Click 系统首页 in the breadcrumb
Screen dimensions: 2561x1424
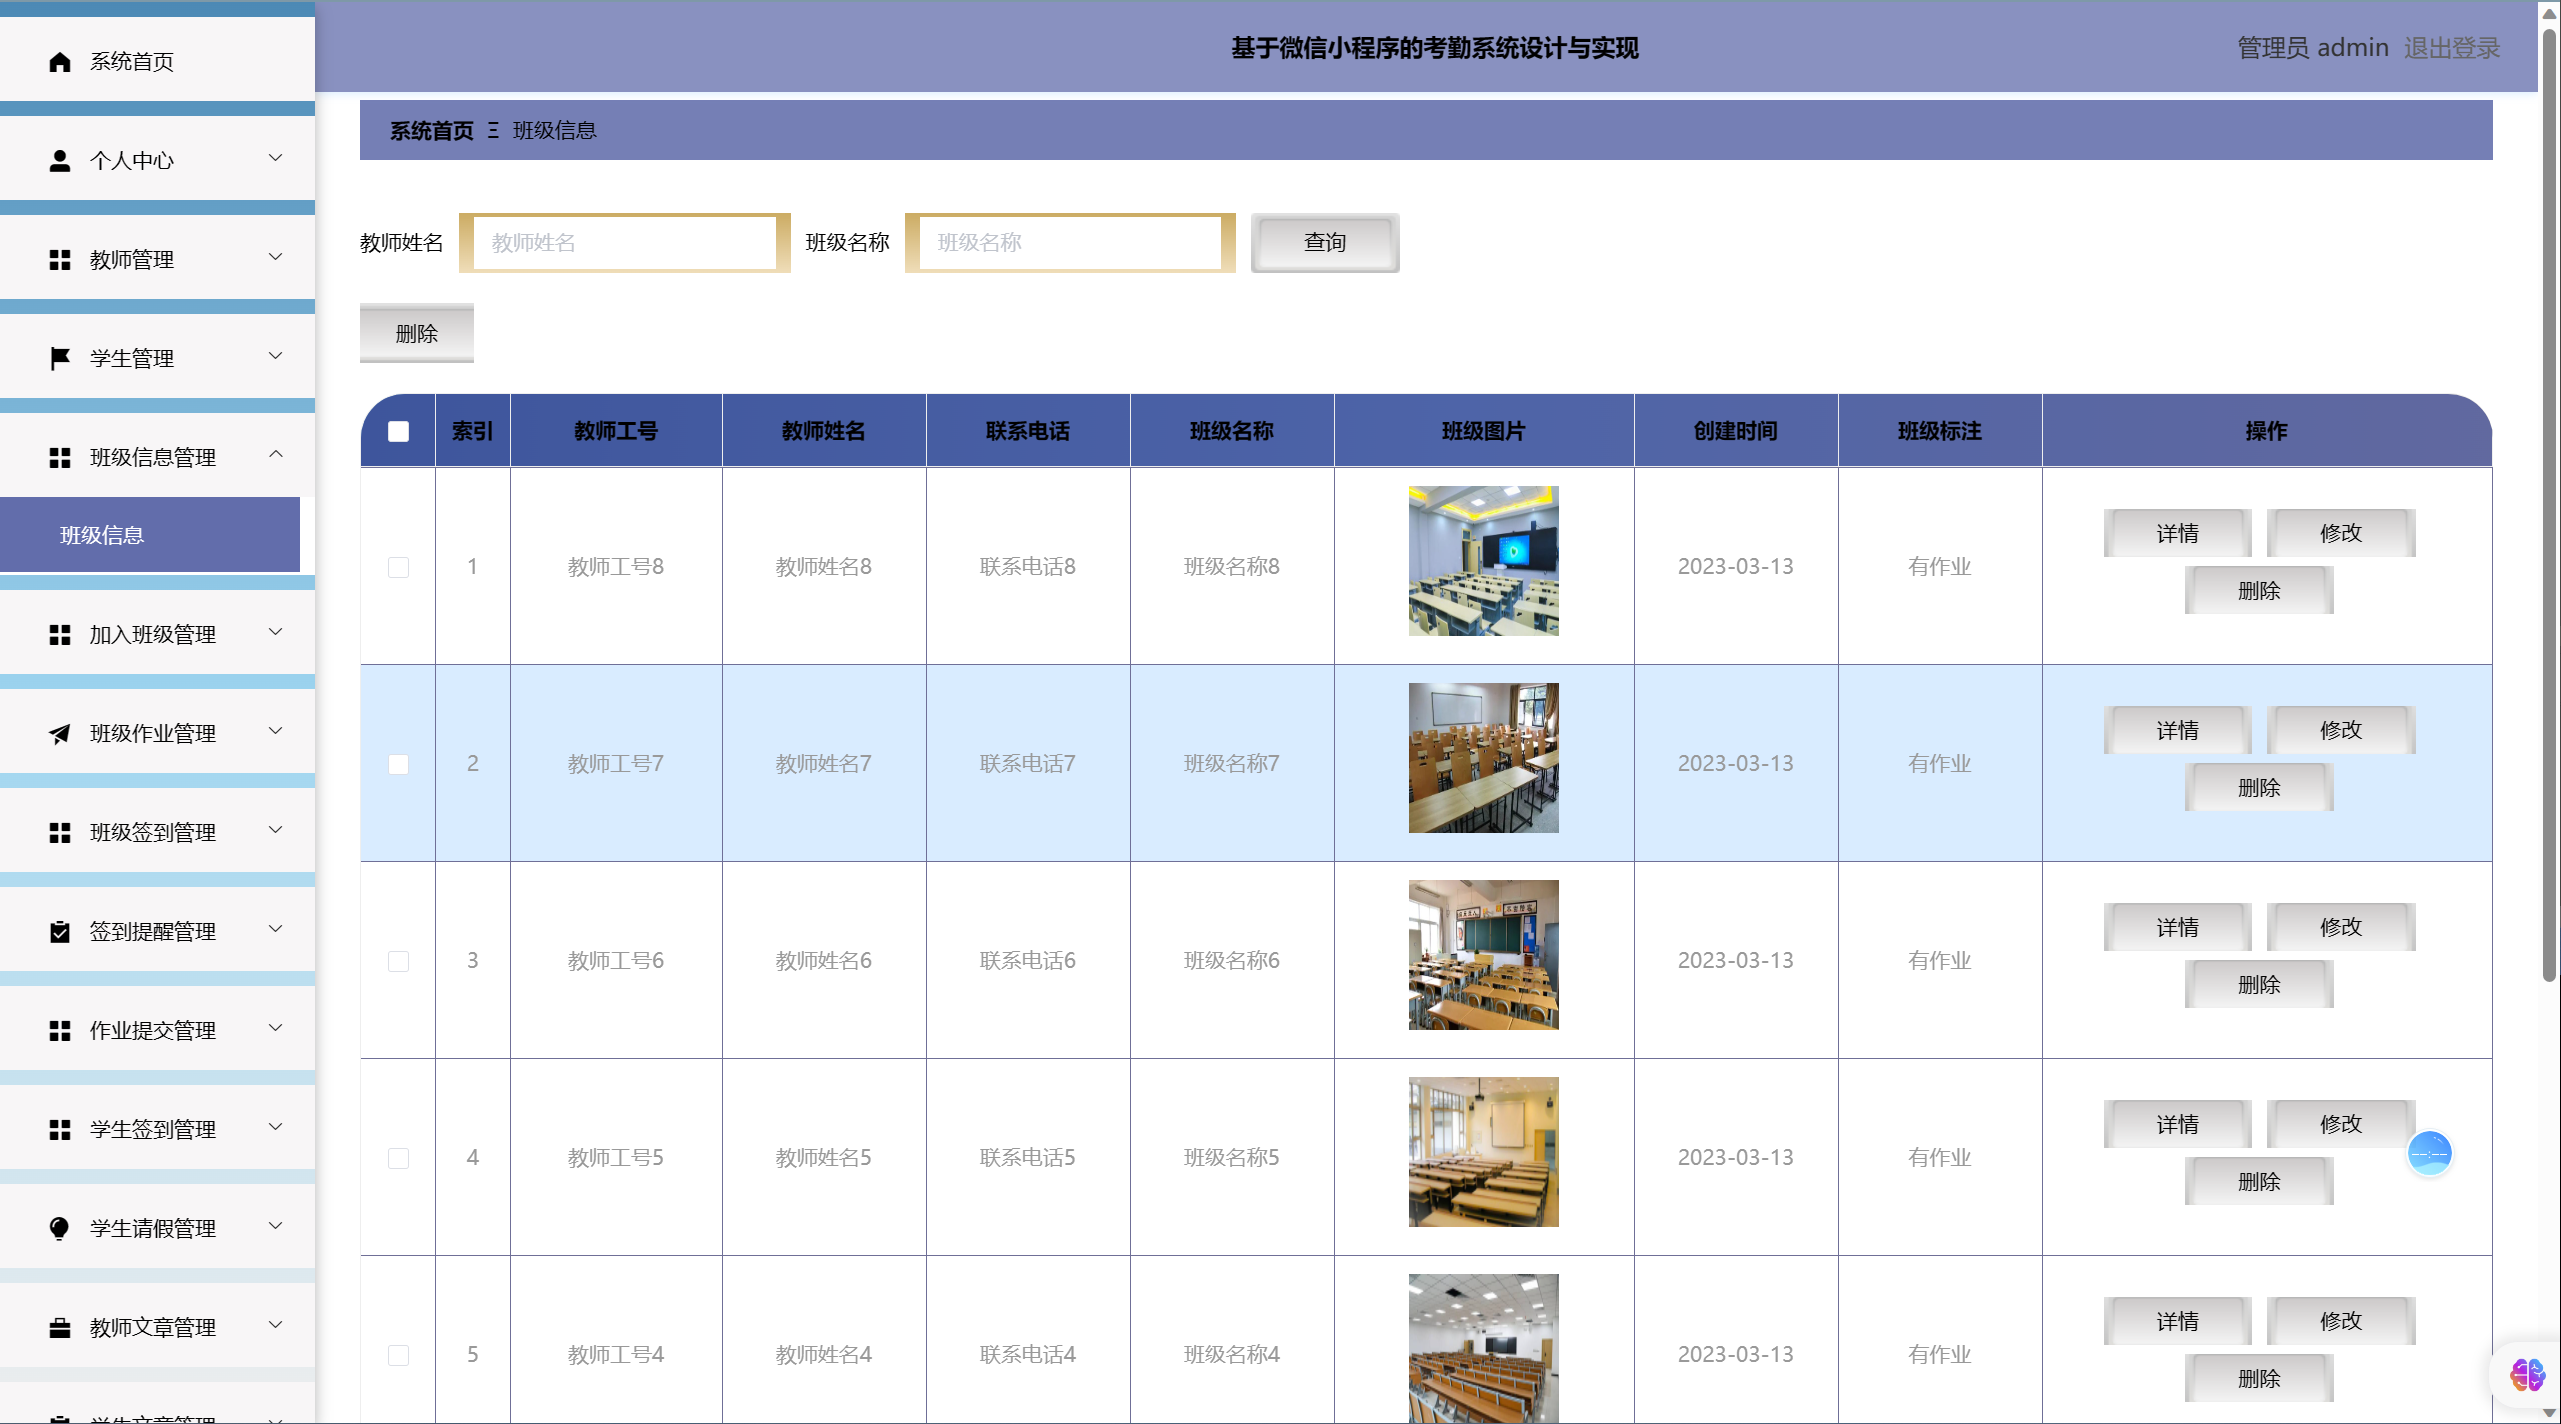[431, 130]
